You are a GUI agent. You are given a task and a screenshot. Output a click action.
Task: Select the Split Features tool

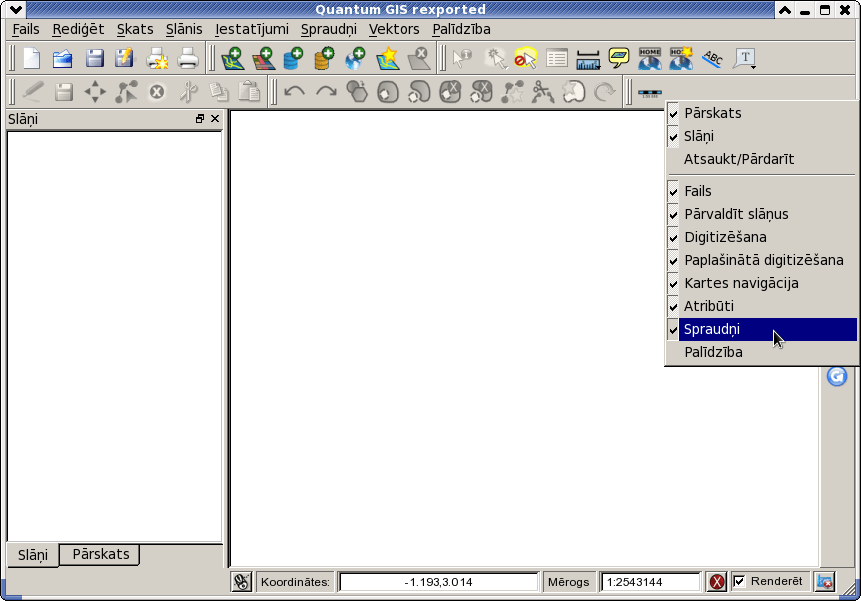coord(543,92)
